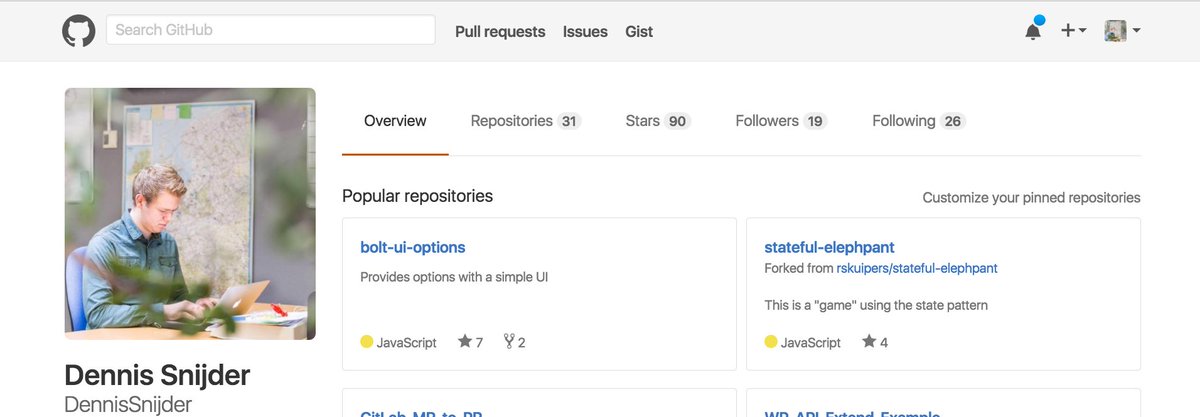
Task: Click the Repositories count badge 31
Action: click(x=569, y=122)
